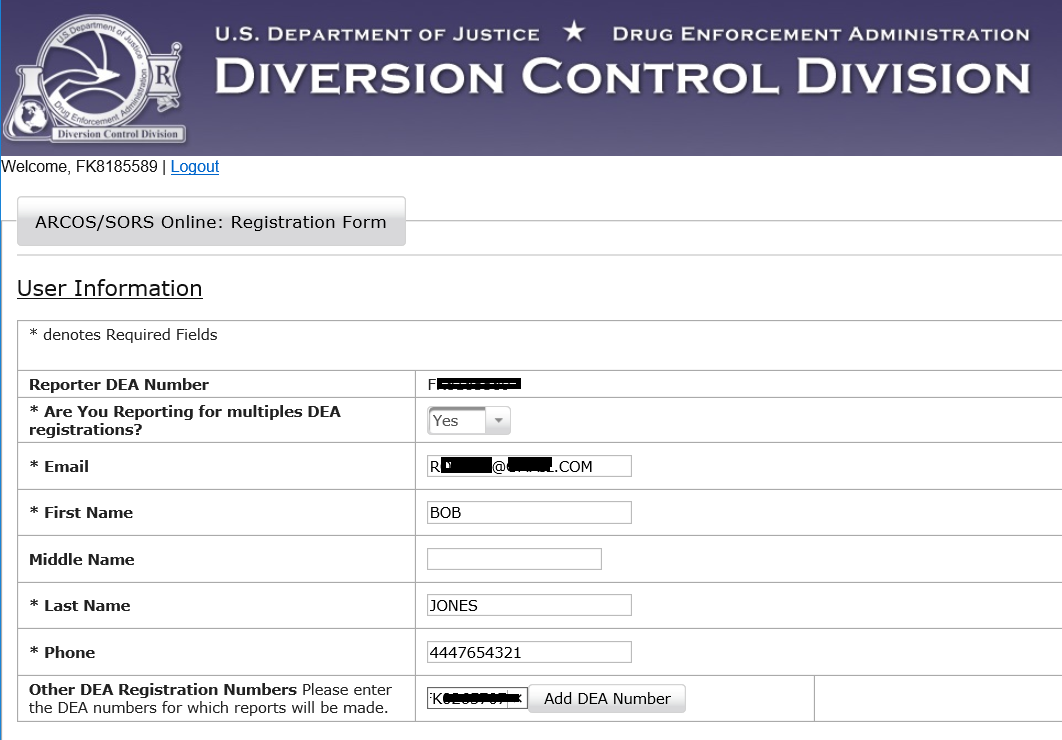The width and height of the screenshot is (1062, 740).
Task: Click the '* denotes Required Fields' note
Action: 123,334
